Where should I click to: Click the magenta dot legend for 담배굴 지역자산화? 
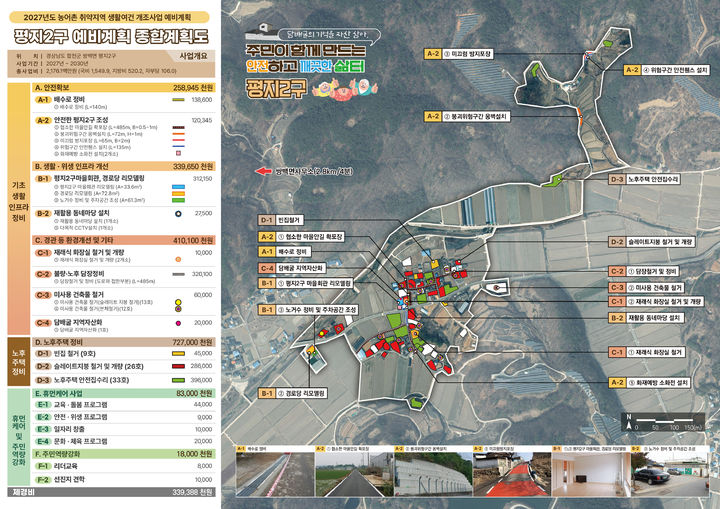(x=178, y=323)
